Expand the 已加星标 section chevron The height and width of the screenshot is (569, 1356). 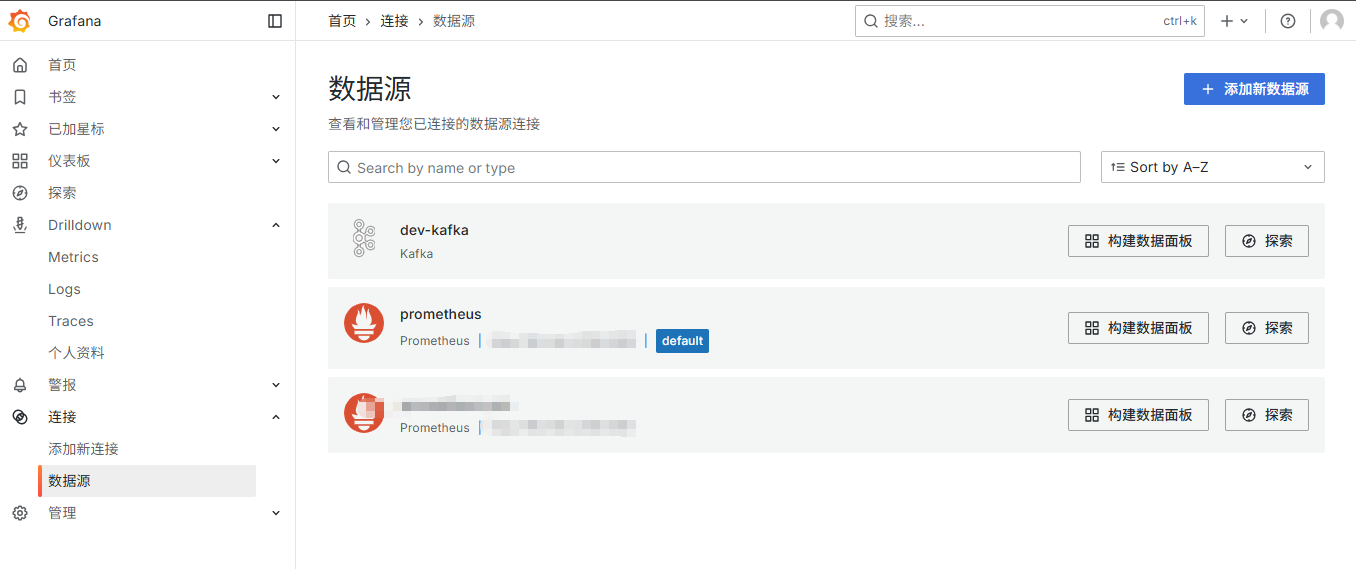(x=276, y=129)
